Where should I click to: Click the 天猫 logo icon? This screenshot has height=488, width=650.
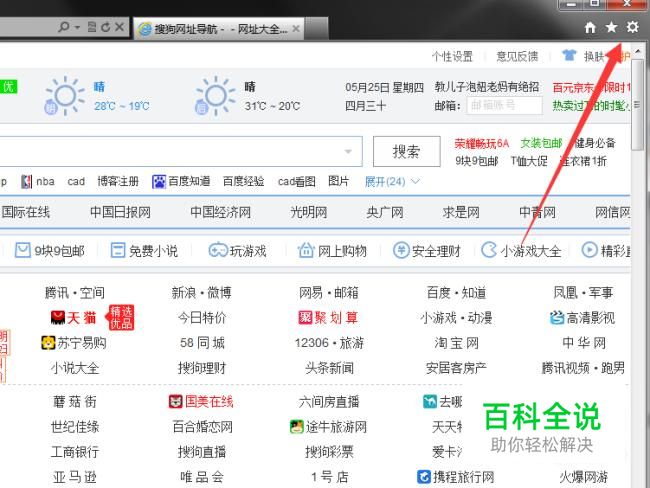click(x=58, y=318)
